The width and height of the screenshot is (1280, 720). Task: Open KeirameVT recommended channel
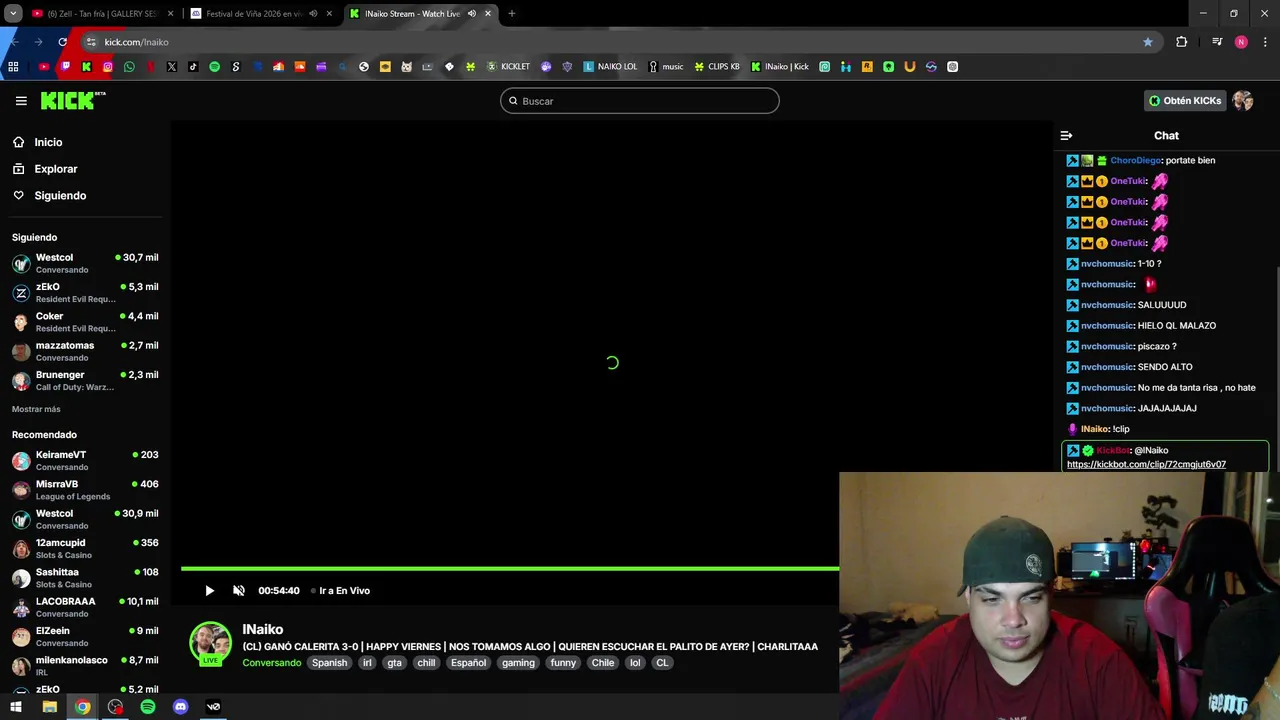point(85,460)
